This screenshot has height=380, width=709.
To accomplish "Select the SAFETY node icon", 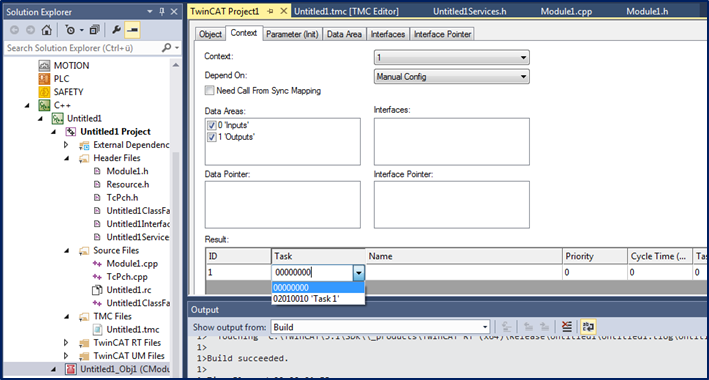I will point(44,92).
